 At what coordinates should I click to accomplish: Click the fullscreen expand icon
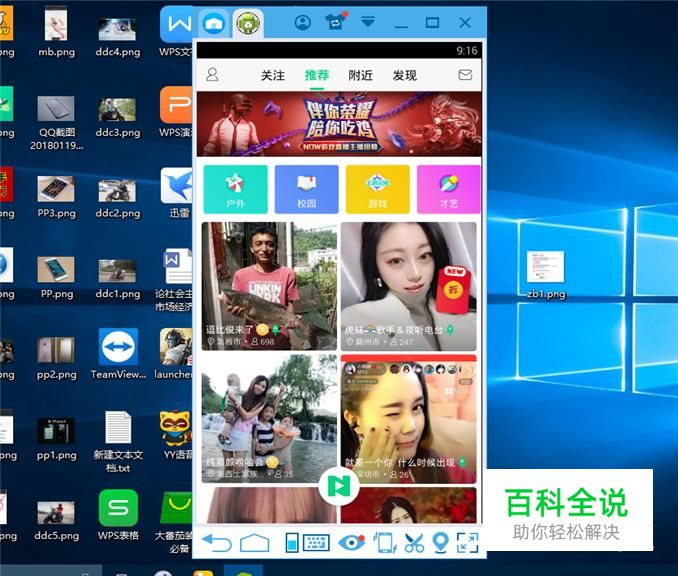click(x=467, y=543)
